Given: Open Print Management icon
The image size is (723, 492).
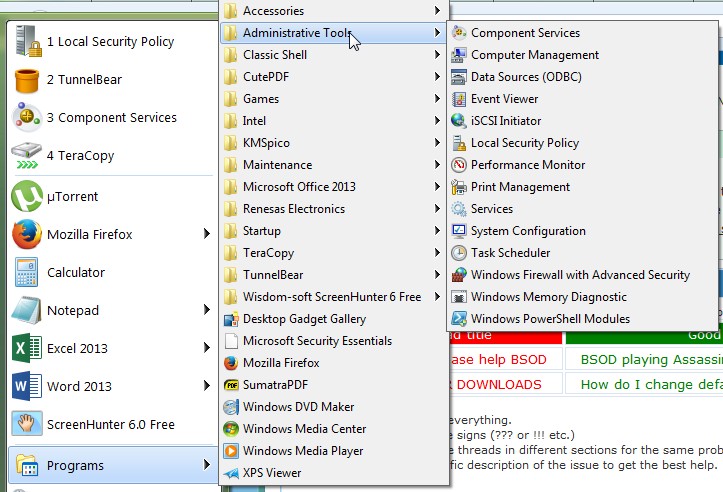Looking at the screenshot, I should [x=459, y=187].
